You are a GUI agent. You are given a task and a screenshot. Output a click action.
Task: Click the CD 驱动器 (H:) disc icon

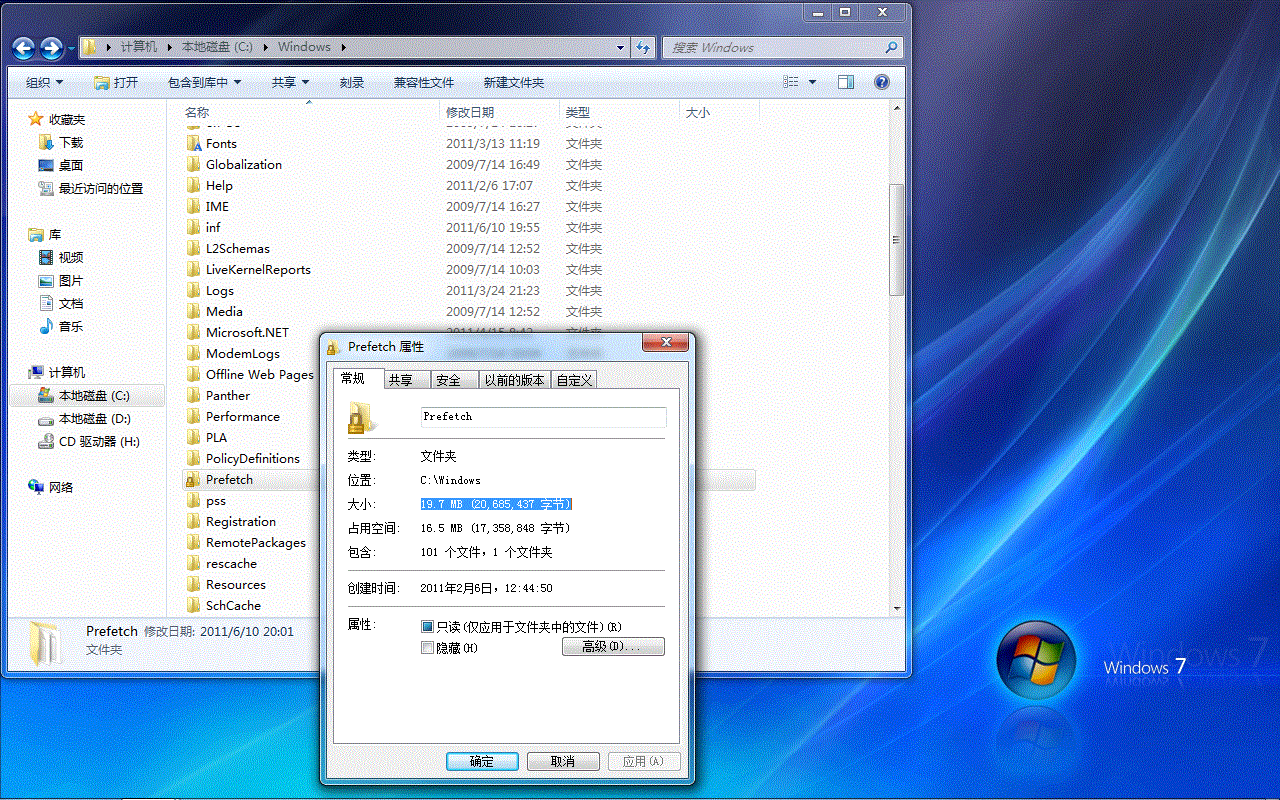pos(45,441)
